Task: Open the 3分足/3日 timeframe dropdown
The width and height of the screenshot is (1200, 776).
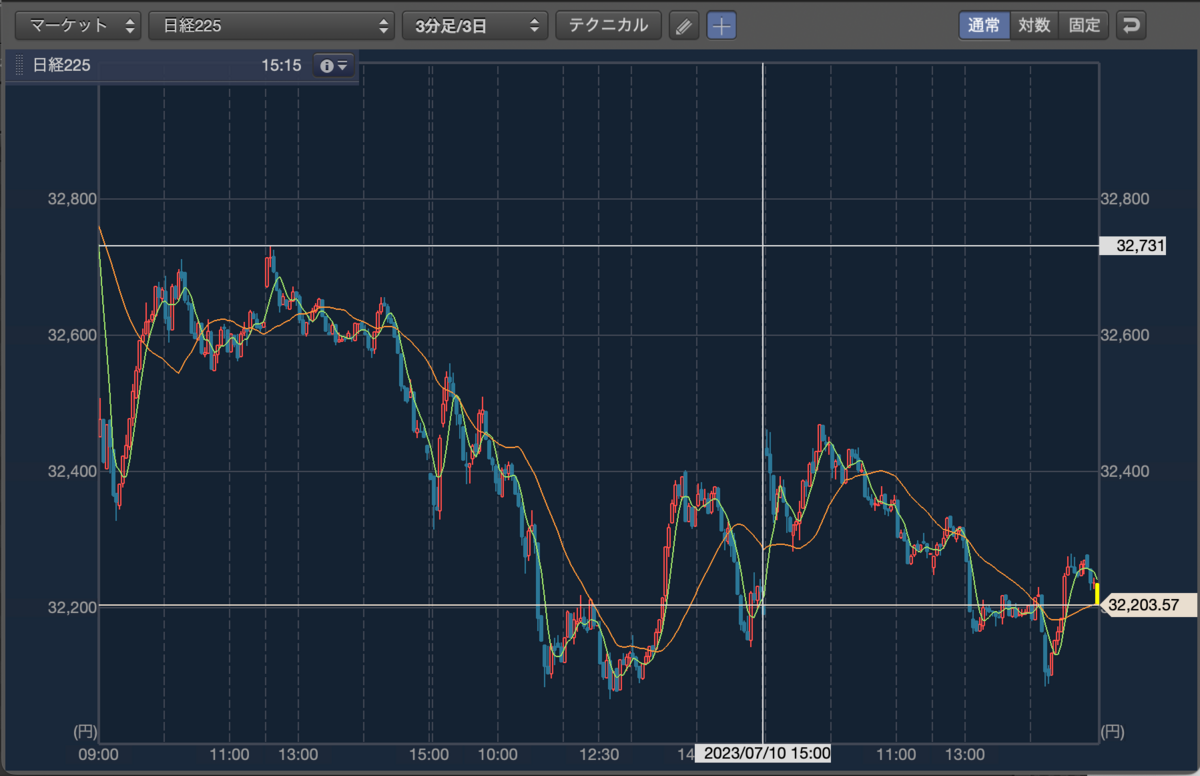Action: 476,26
